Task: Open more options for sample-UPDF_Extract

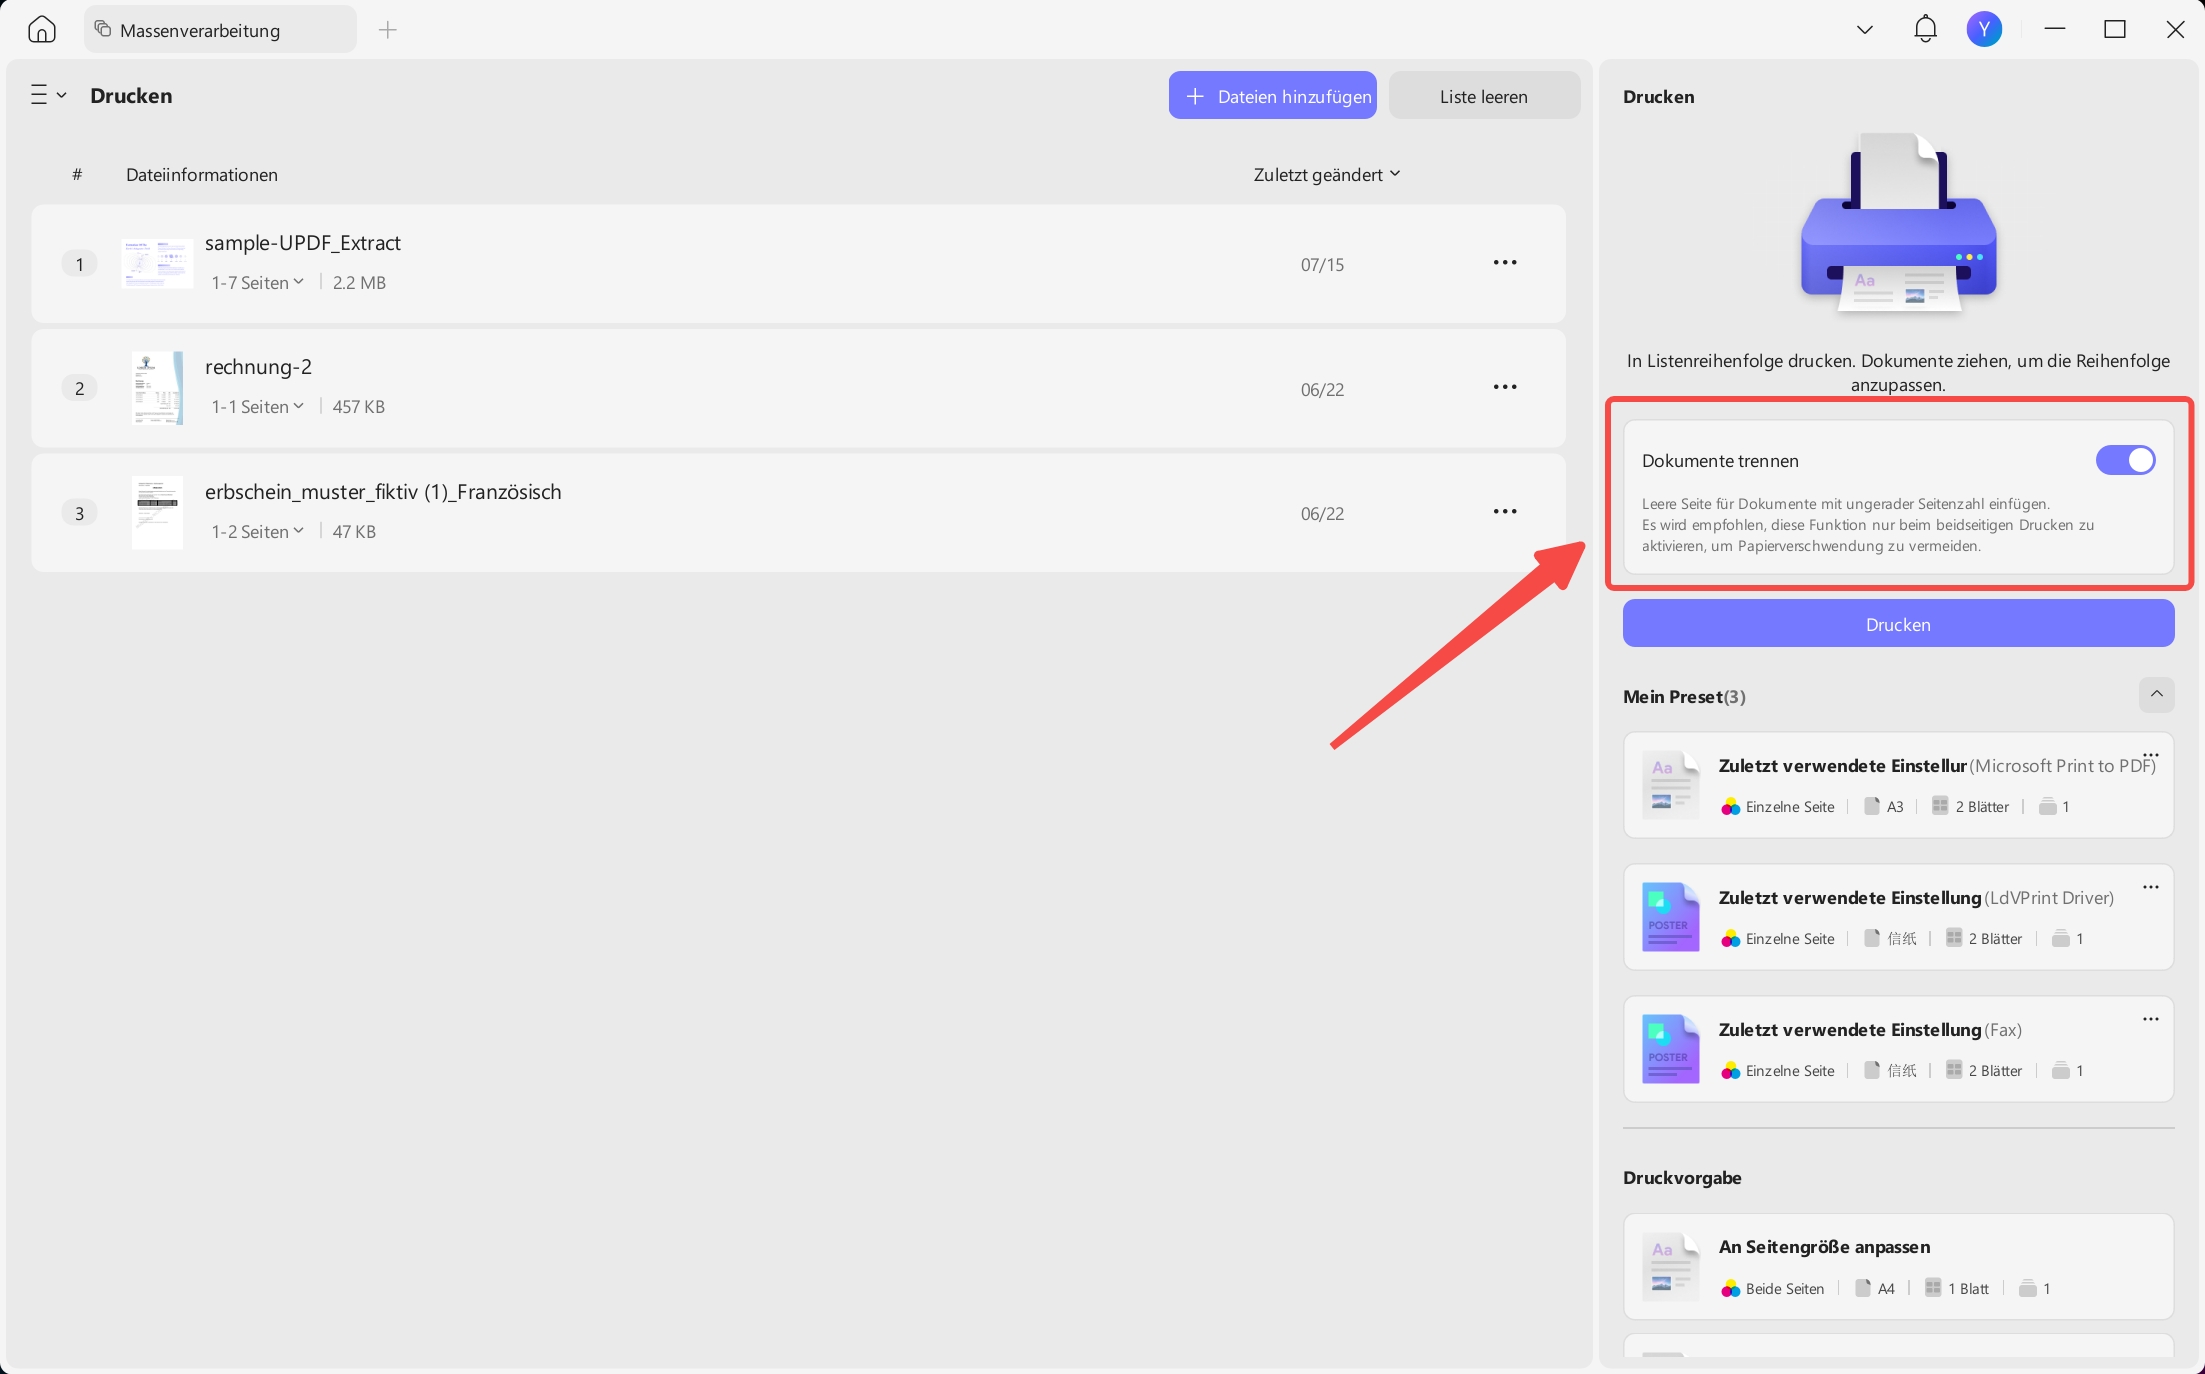Action: click(1505, 263)
